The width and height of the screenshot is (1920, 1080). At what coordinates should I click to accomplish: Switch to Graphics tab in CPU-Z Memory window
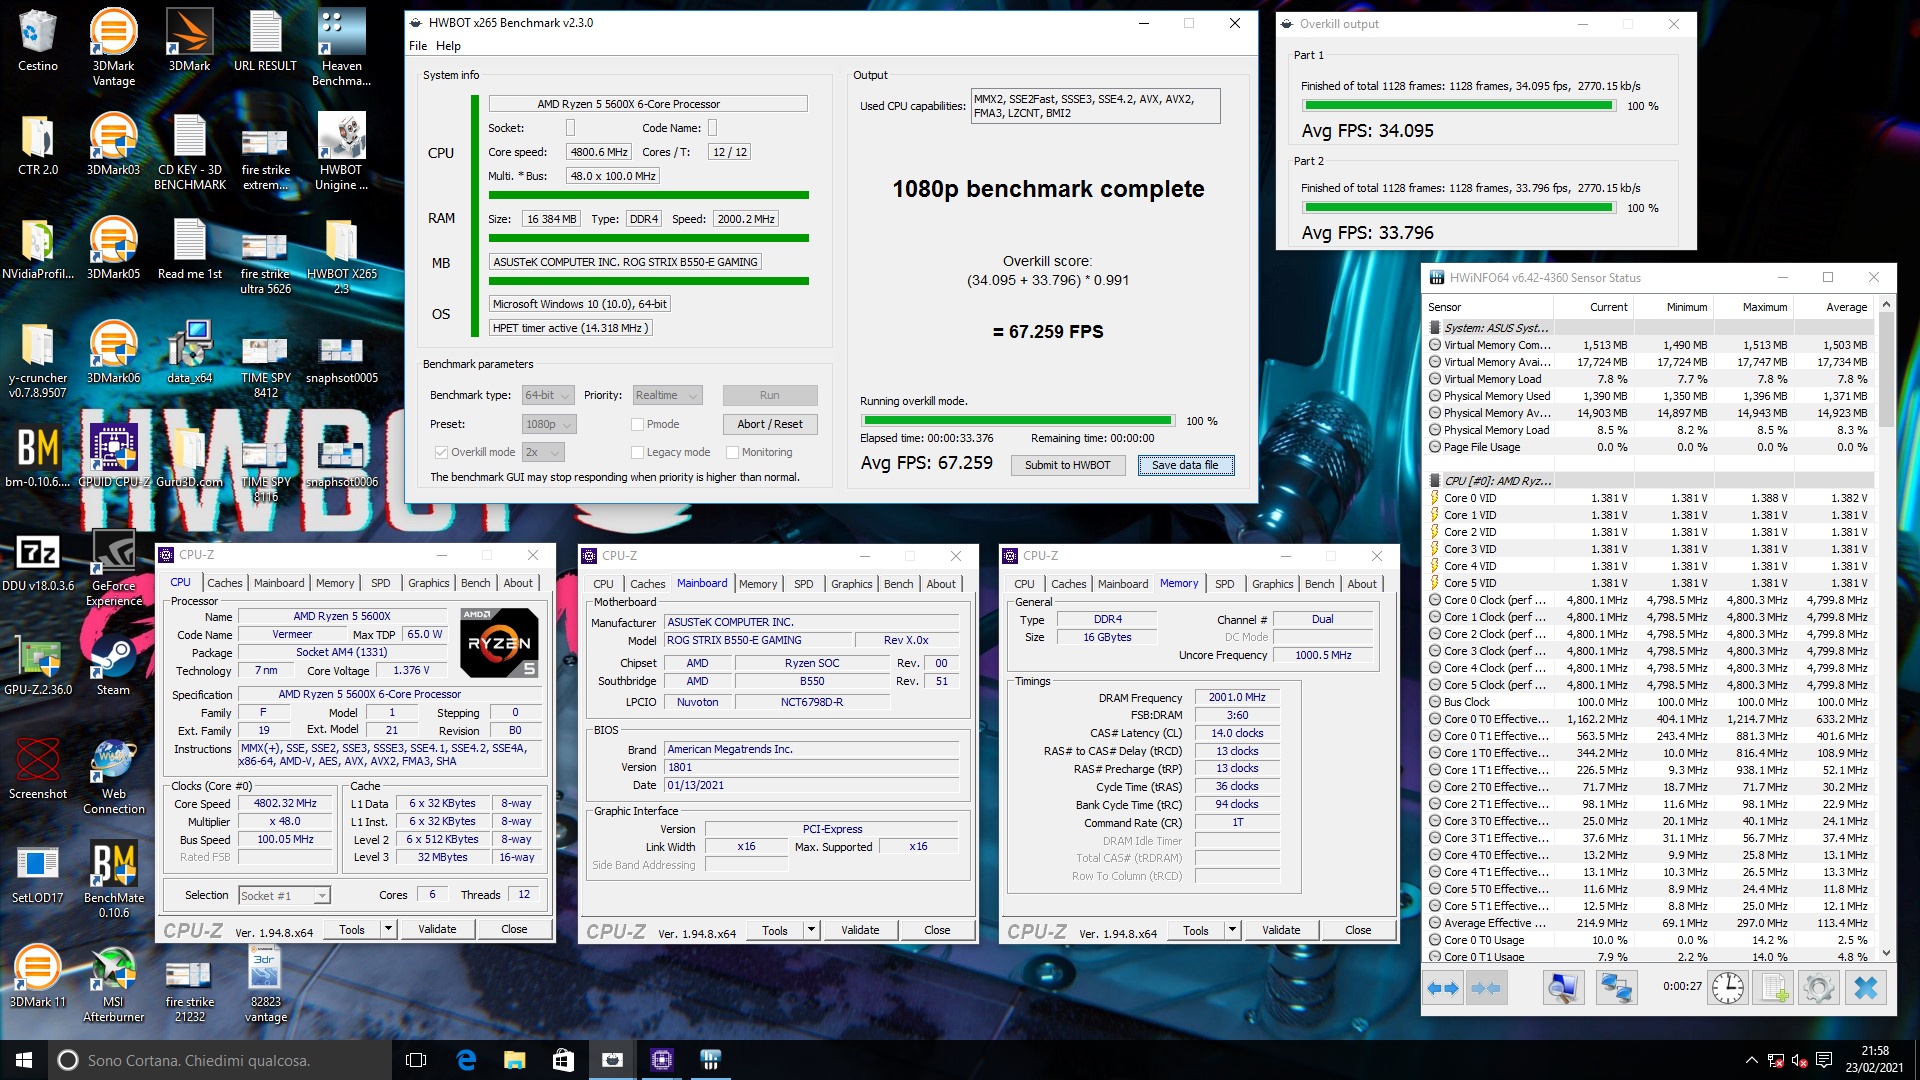pyautogui.click(x=1272, y=584)
